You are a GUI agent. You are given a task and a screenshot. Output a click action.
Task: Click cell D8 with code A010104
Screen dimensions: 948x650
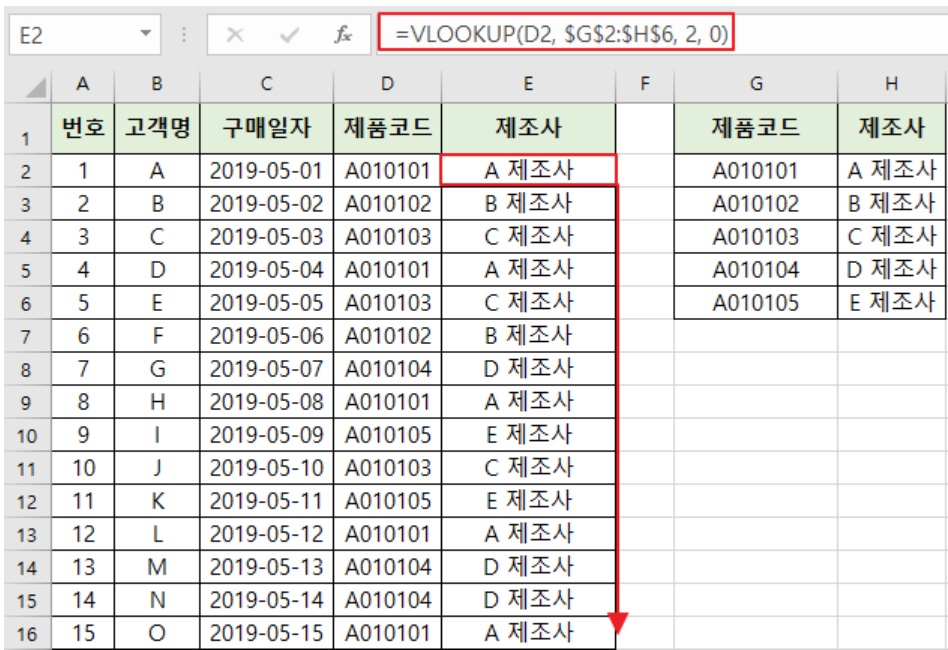387,369
